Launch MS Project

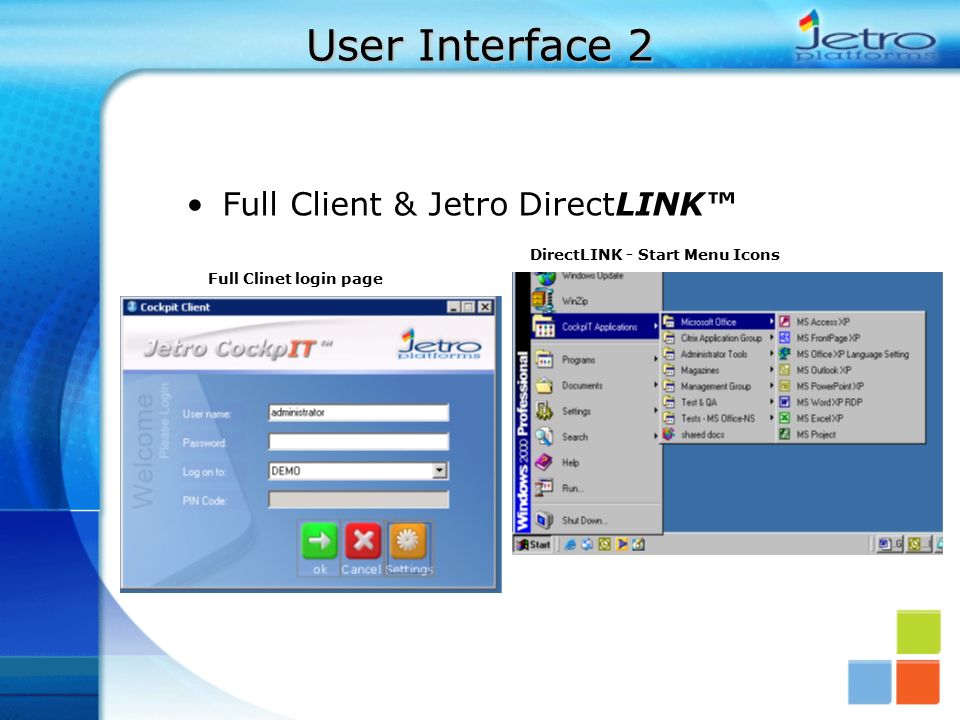tap(850, 434)
